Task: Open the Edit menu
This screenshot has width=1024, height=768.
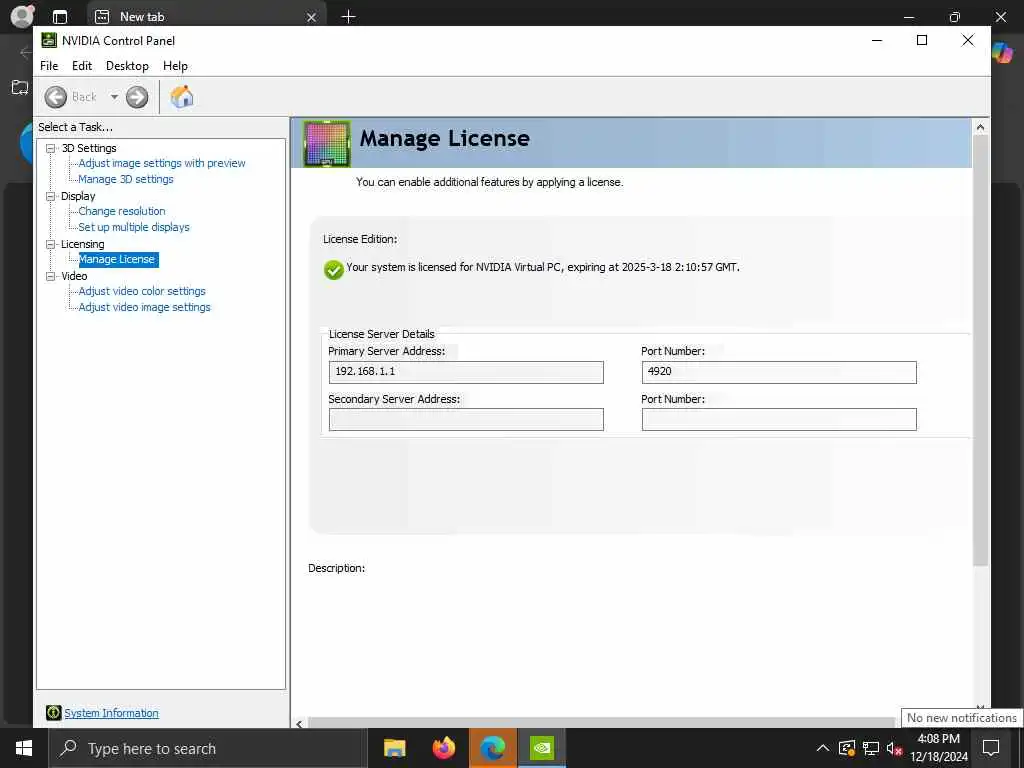Action: click(x=82, y=66)
